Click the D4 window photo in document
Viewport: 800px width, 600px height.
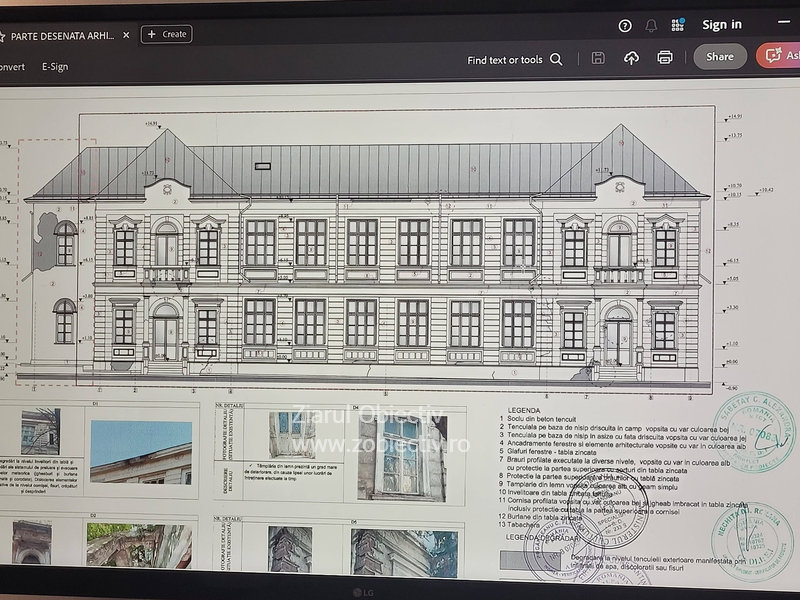(402, 456)
